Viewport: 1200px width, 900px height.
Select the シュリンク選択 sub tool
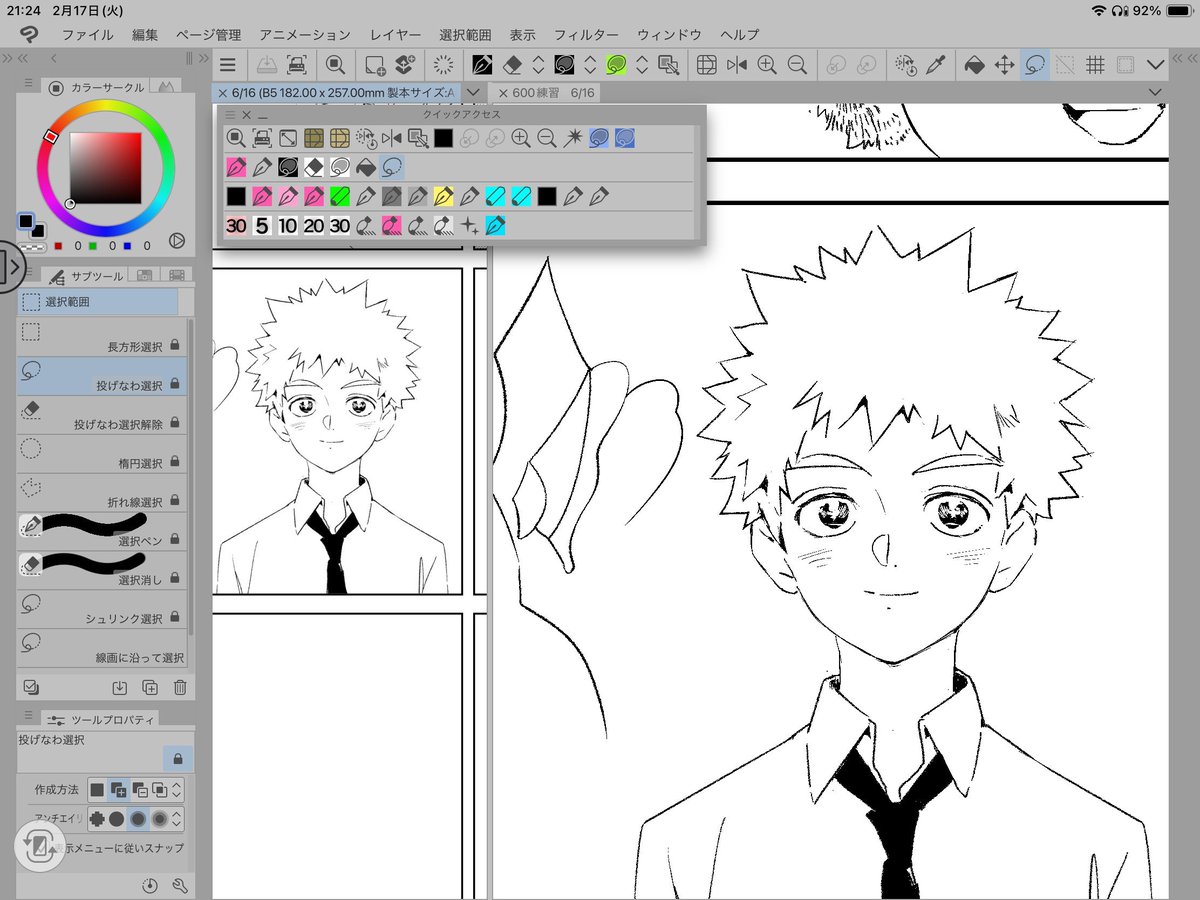pos(102,610)
